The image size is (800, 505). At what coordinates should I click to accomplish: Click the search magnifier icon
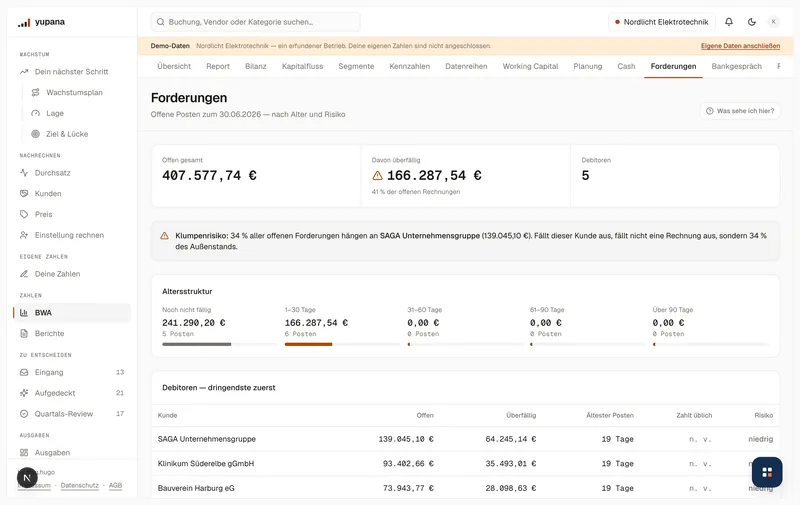161,22
